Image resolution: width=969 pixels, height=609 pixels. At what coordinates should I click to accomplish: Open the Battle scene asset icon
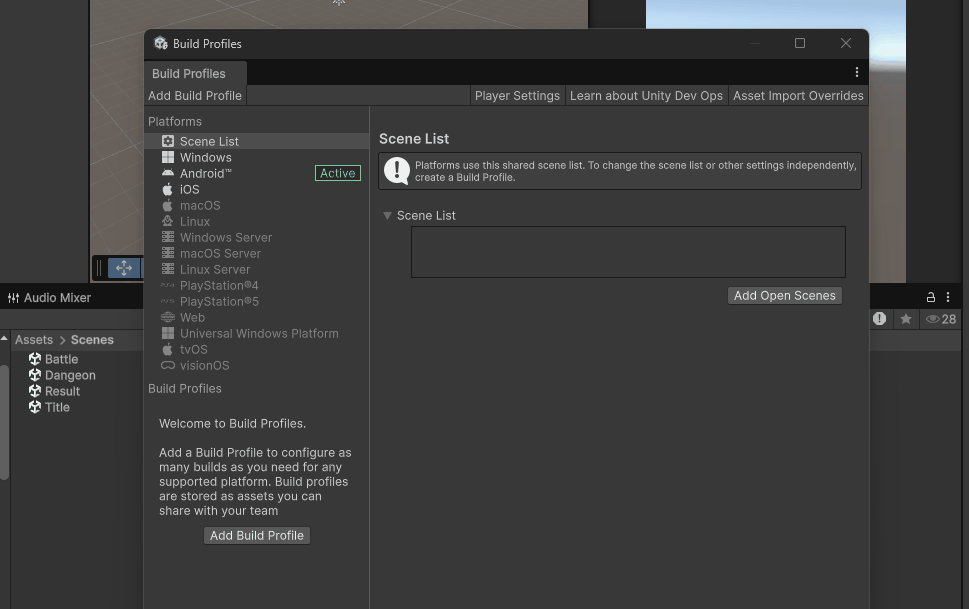[x=35, y=359]
